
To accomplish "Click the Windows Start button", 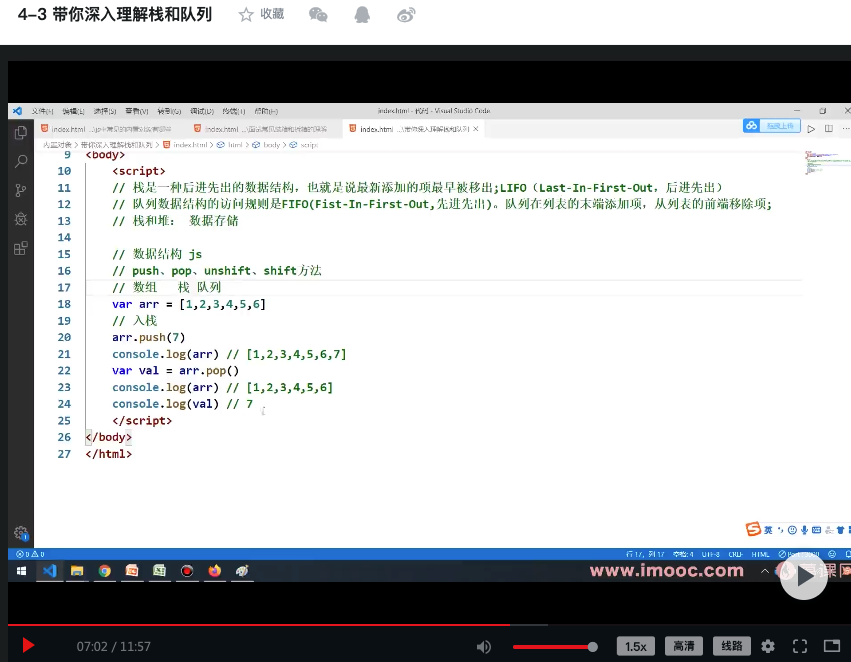I will pyautogui.click(x=21, y=571).
